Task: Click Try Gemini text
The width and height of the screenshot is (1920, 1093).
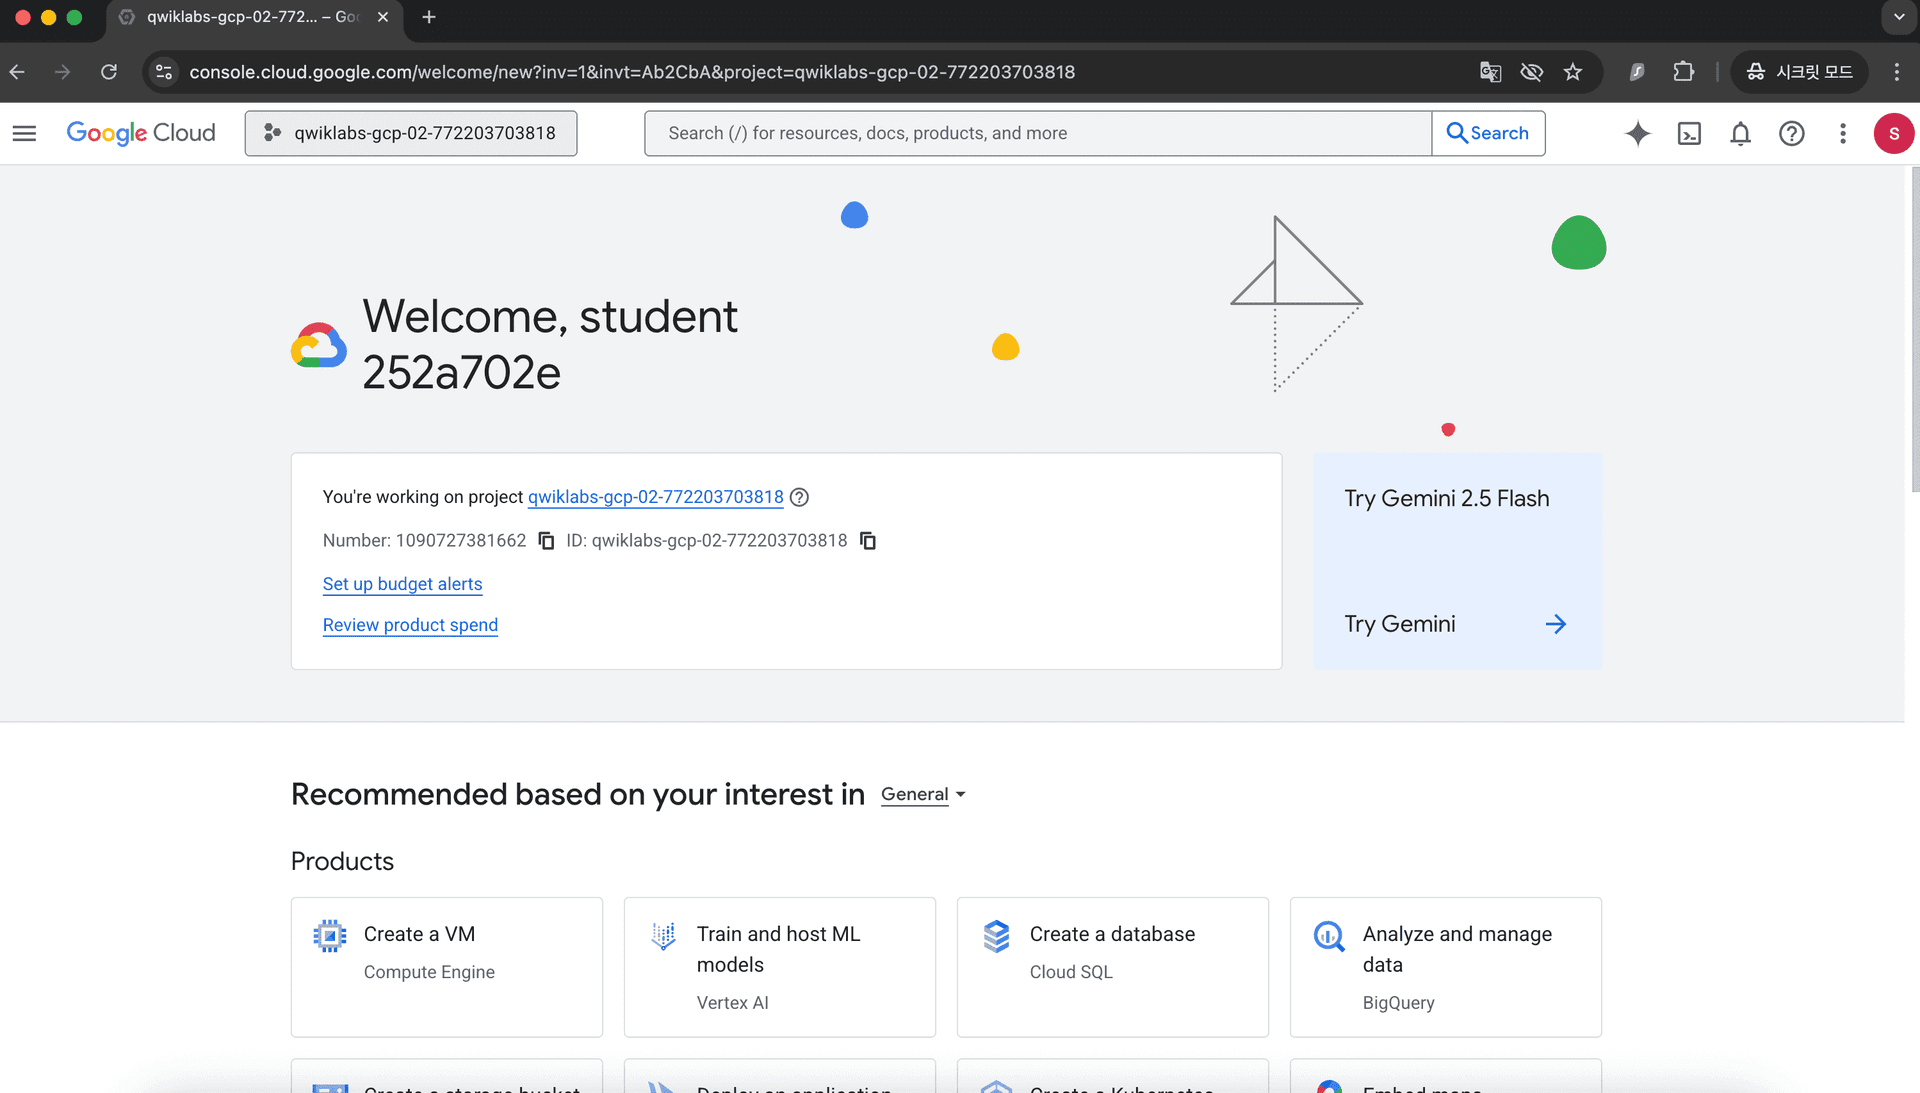Action: coord(1399,624)
